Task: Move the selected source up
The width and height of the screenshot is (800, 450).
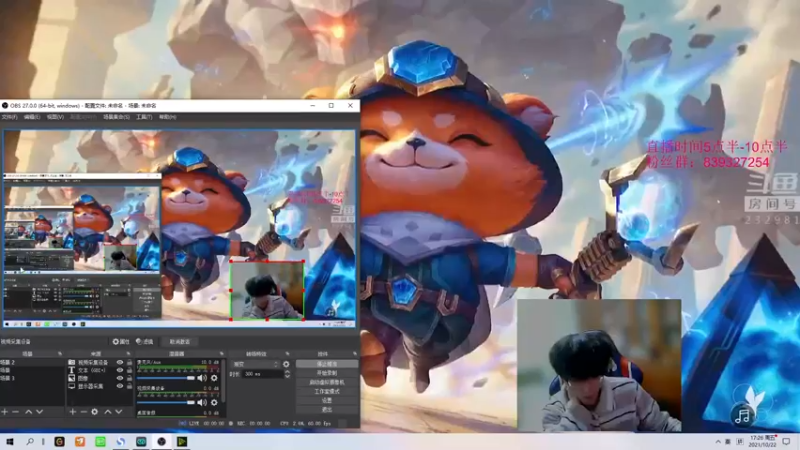Action: 108,412
